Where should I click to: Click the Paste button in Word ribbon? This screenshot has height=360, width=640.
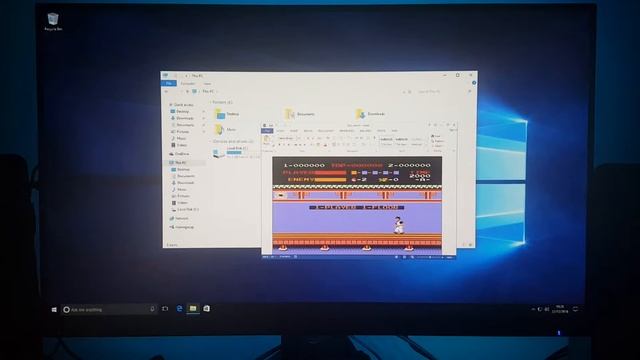pyautogui.click(x=267, y=141)
